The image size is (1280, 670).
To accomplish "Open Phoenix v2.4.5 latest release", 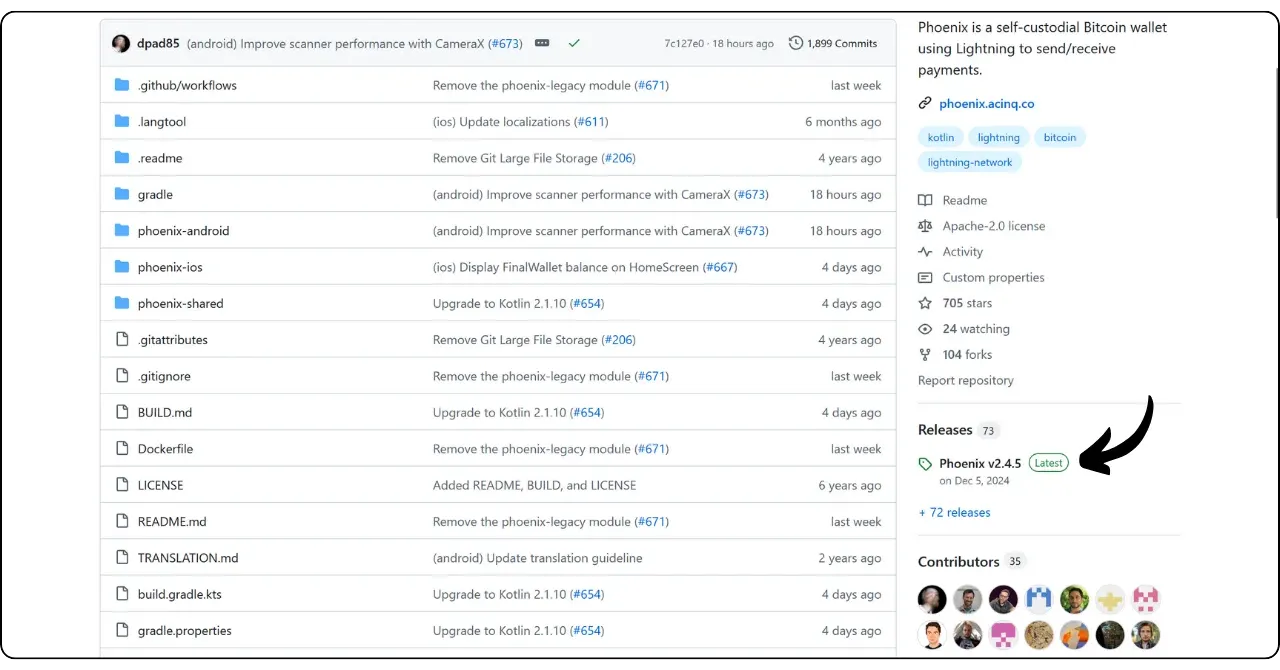I will click(979, 463).
